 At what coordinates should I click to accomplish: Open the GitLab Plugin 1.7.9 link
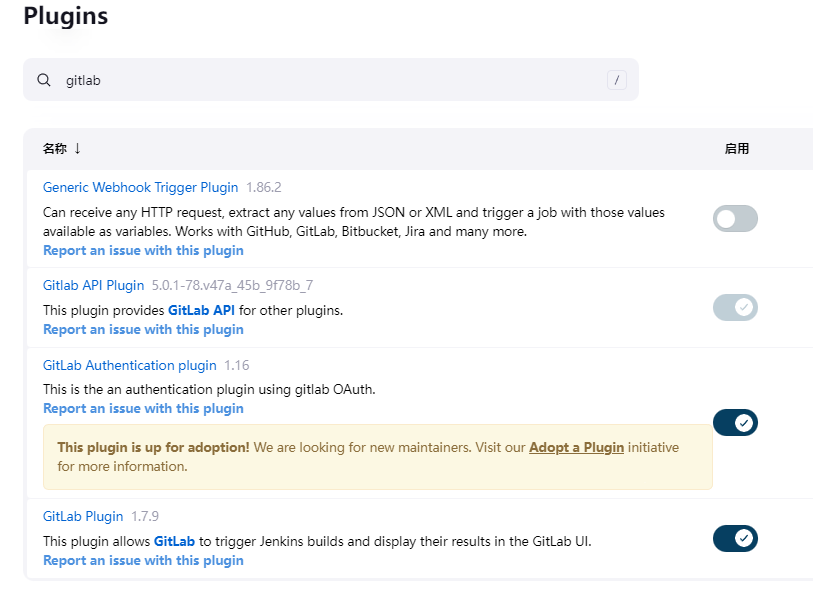[x=83, y=516]
